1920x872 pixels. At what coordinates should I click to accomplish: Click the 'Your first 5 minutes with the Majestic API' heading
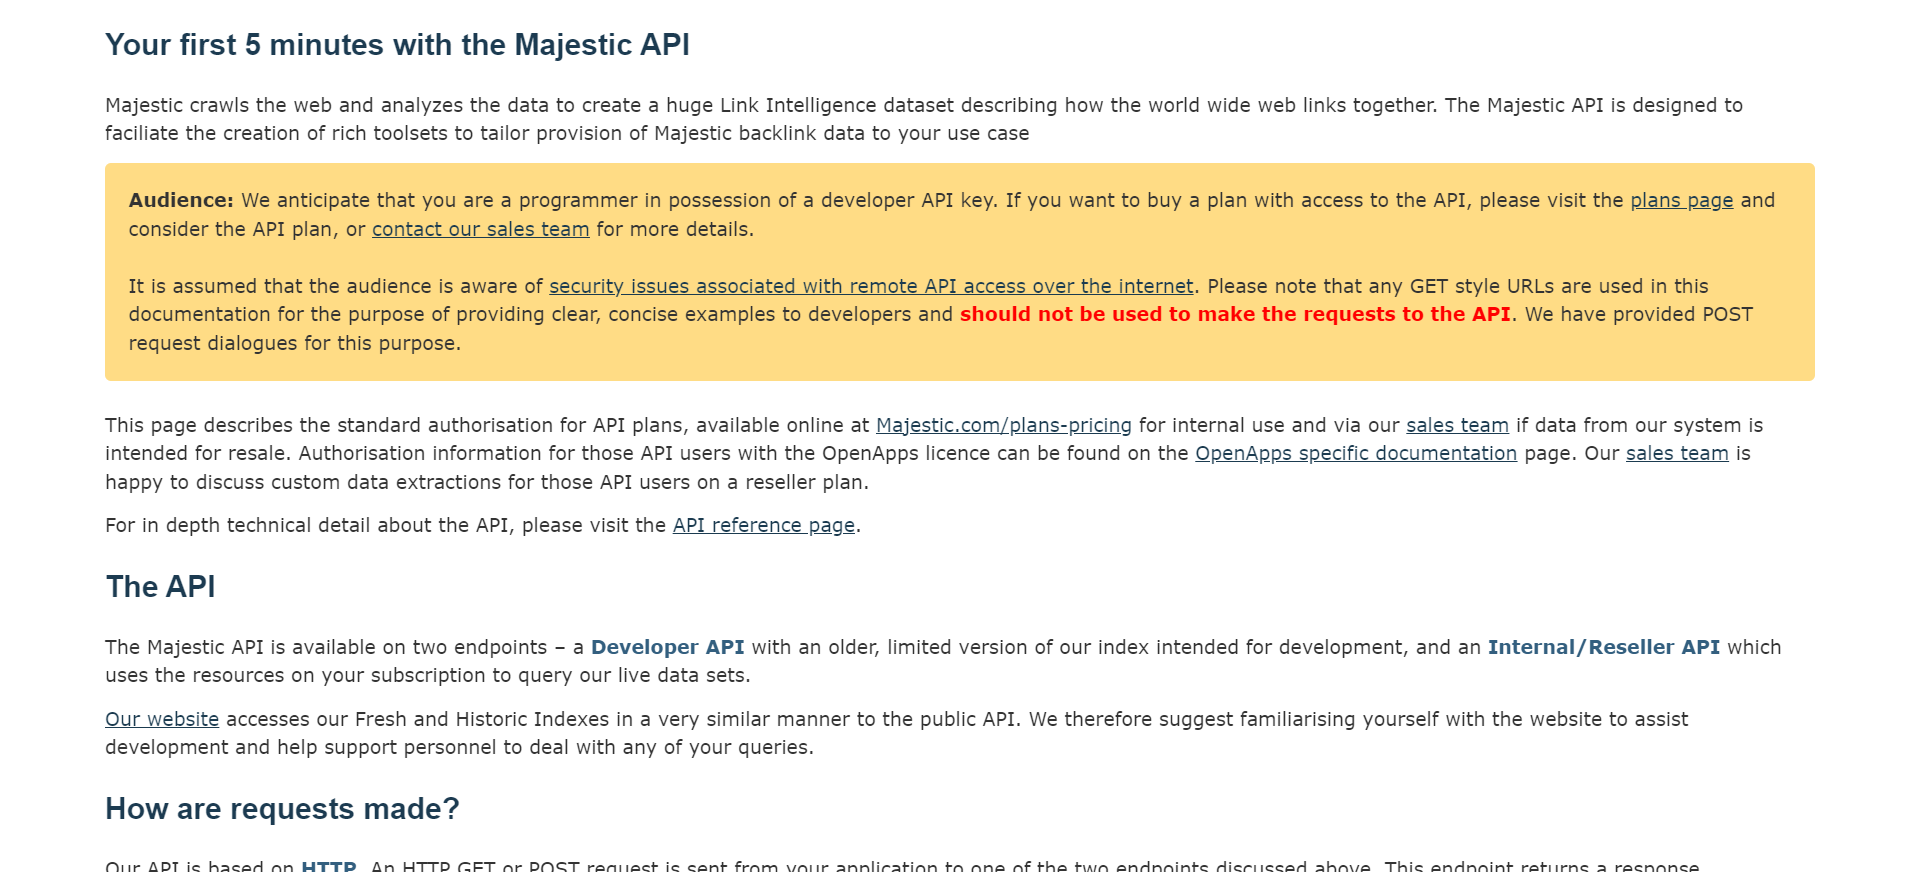point(397,45)
